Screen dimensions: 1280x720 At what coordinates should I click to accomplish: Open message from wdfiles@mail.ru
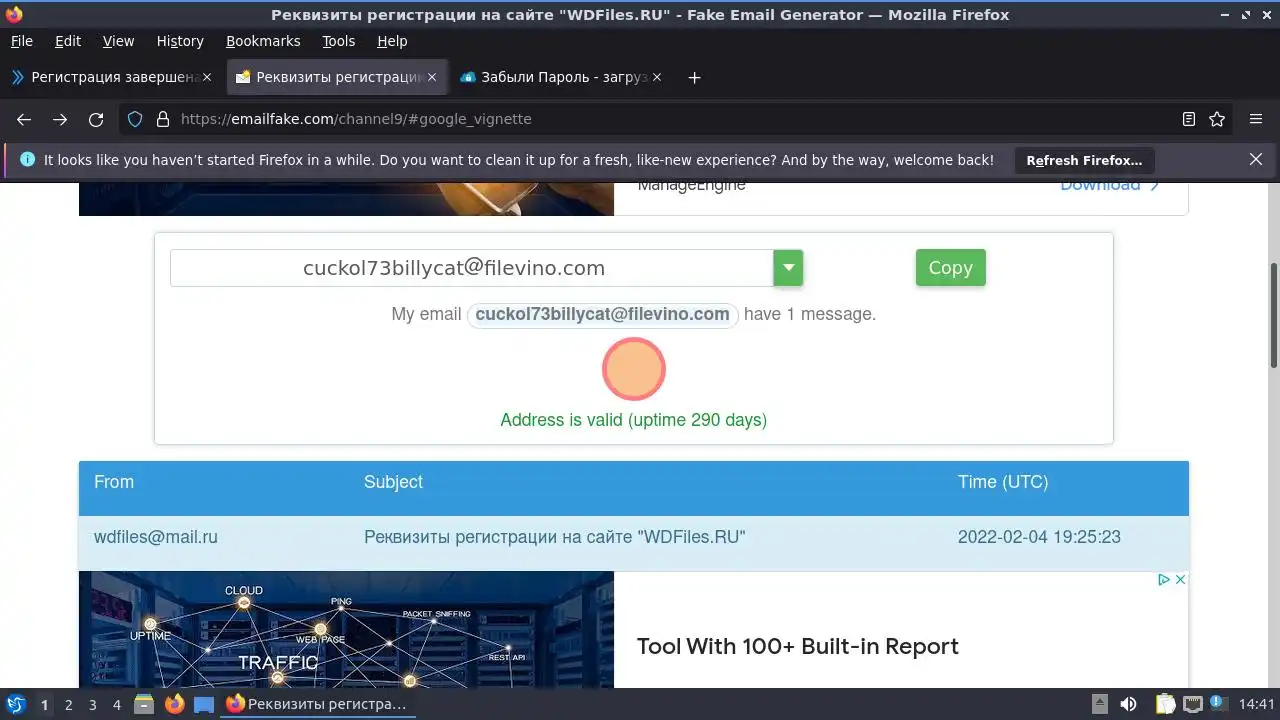[156, 537]
